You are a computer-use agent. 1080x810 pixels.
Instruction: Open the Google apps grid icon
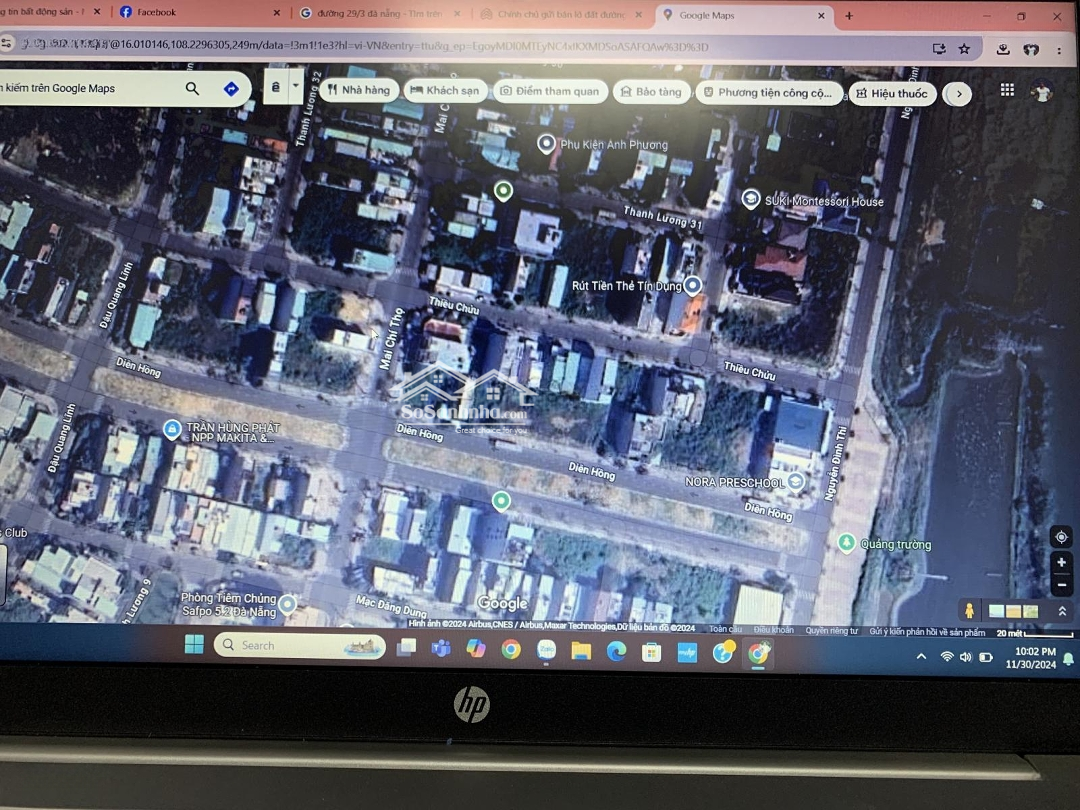(1007, 90)
